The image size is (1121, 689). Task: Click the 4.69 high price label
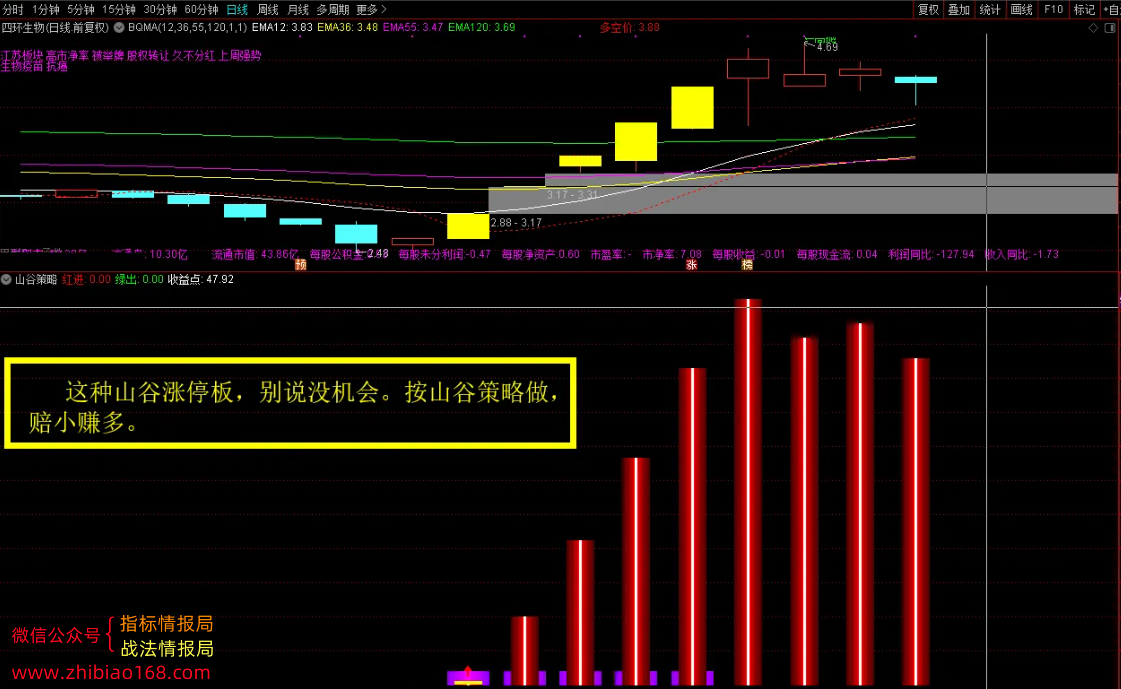click(827, 47)
